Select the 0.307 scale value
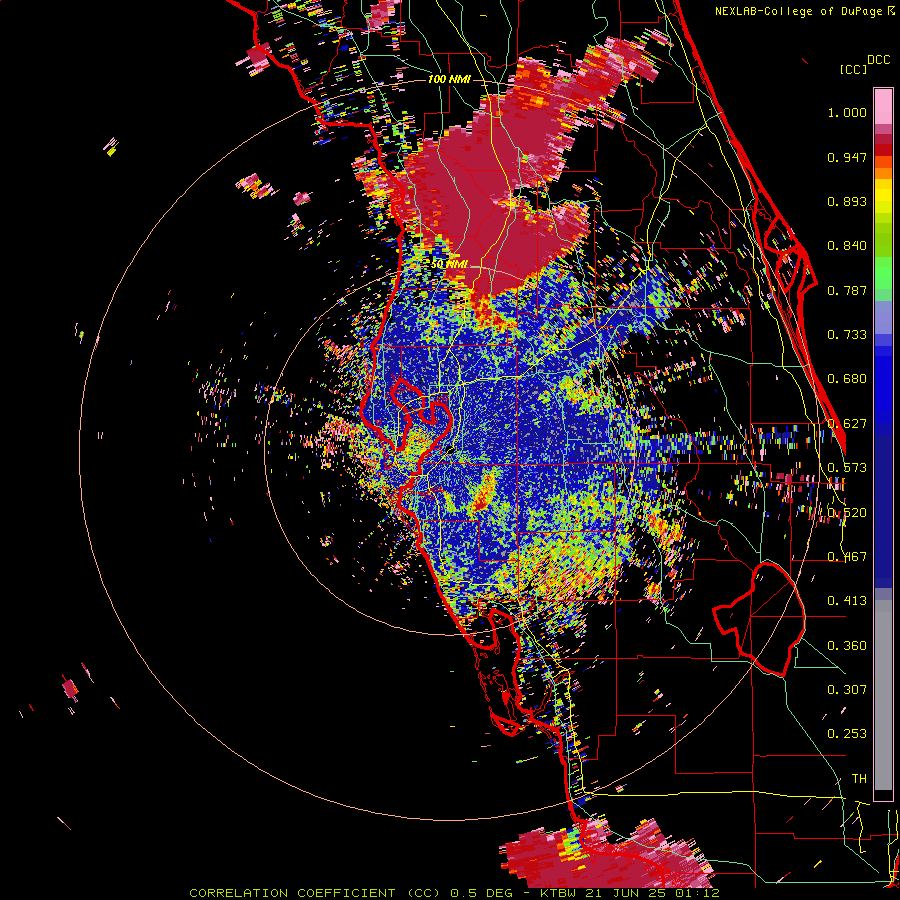The height and width of the screenshot is (900, 900). tap(847, 690)
